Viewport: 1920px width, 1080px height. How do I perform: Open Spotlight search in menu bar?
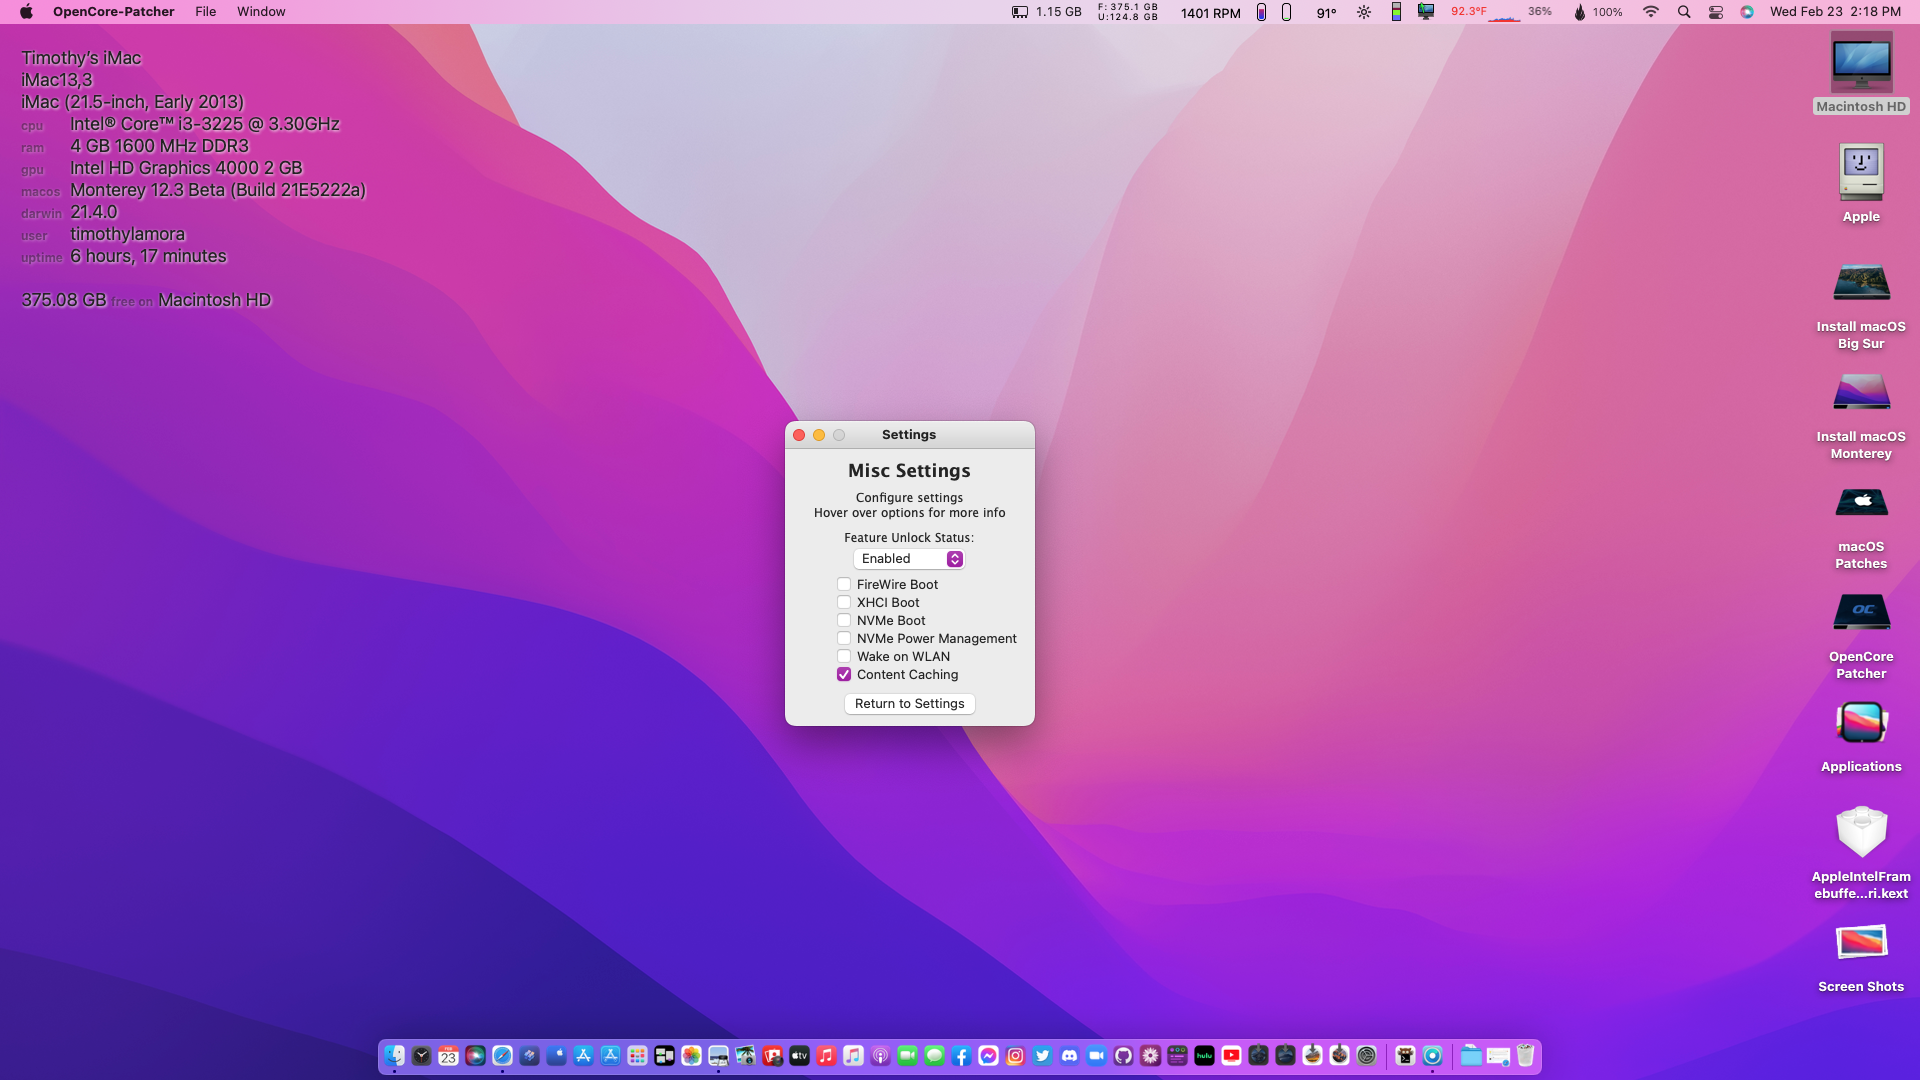point(1684,12)
